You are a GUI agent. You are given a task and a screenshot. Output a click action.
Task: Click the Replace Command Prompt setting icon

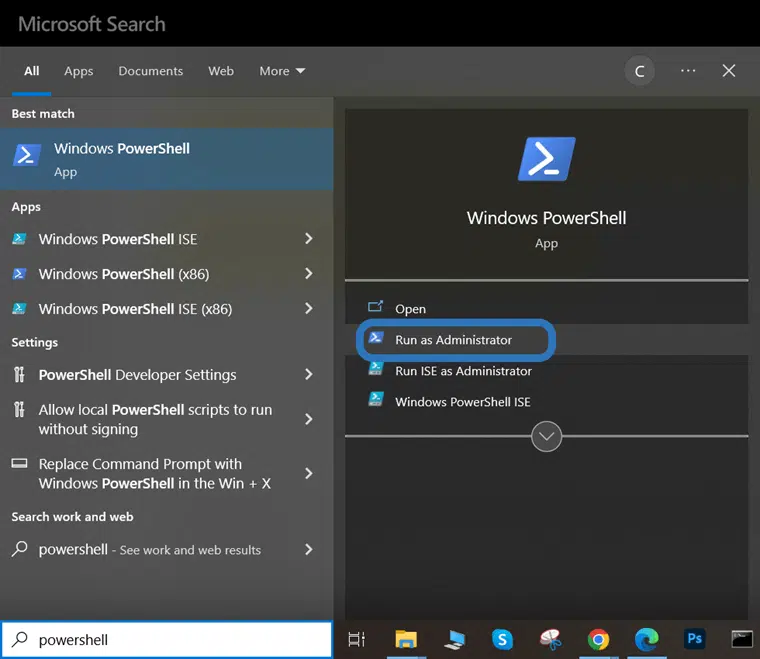(x=19, y=463)
